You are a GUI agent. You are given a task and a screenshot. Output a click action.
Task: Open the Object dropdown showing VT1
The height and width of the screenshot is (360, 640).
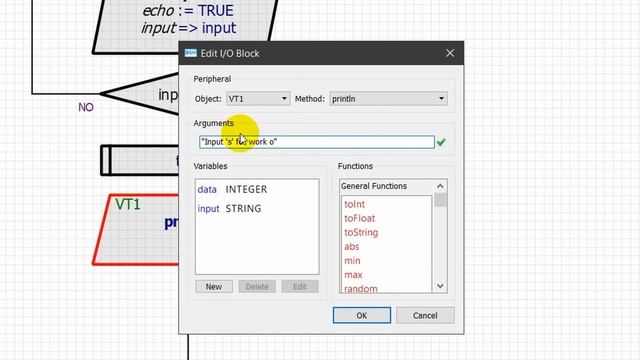(x=258, y=99)
